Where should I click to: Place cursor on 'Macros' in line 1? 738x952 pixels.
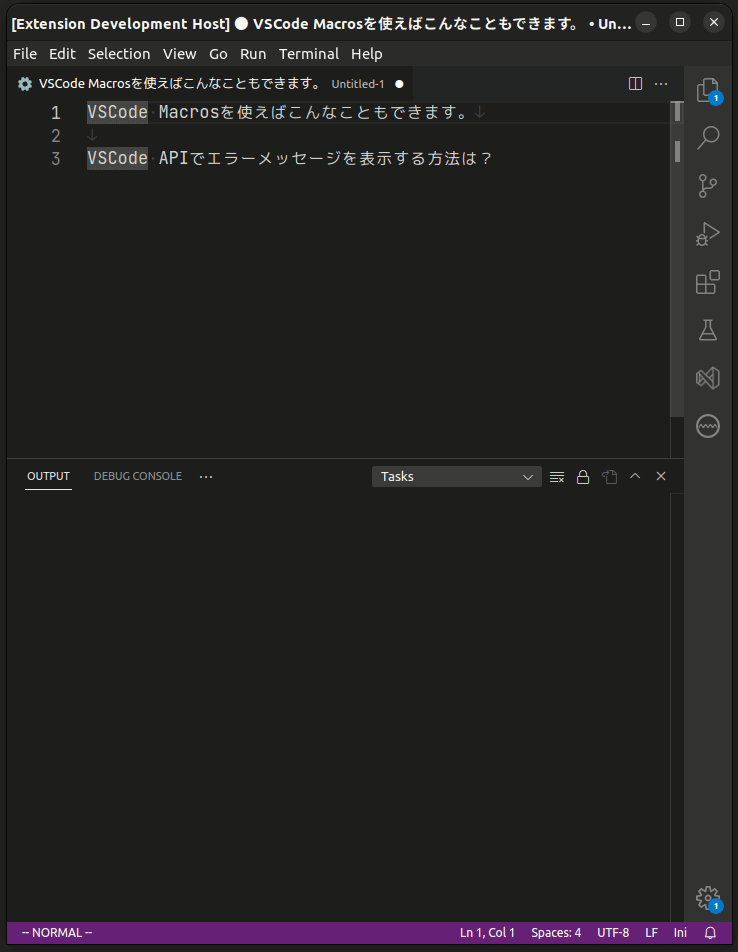[189, 112]
